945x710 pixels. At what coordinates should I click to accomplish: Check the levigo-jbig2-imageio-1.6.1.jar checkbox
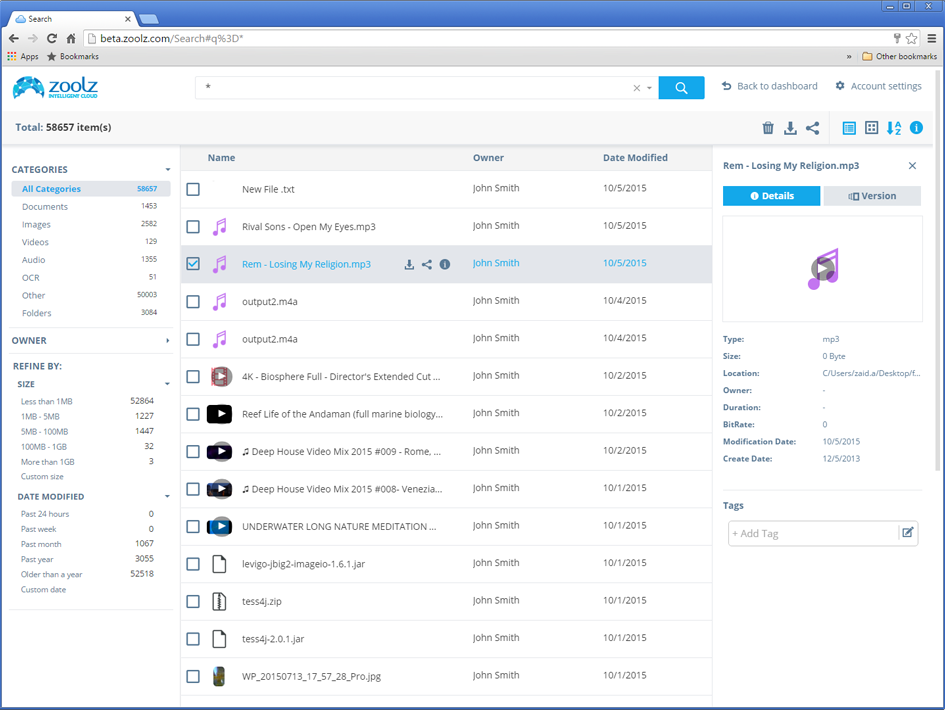pyautogui.click(x=193, y=564)
